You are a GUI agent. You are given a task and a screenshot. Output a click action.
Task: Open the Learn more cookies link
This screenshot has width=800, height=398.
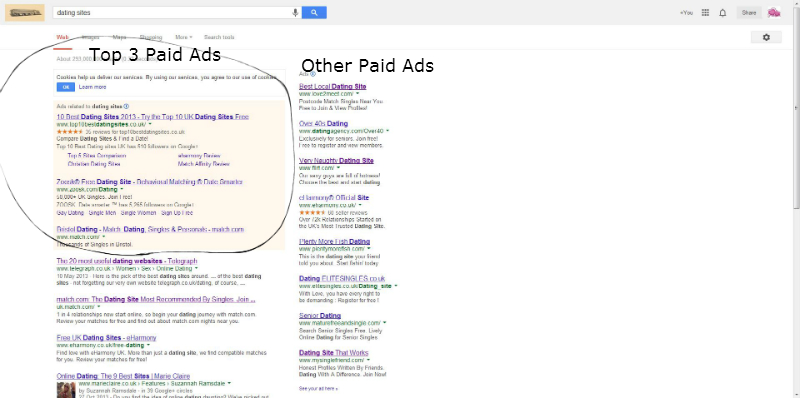[92, 87]
